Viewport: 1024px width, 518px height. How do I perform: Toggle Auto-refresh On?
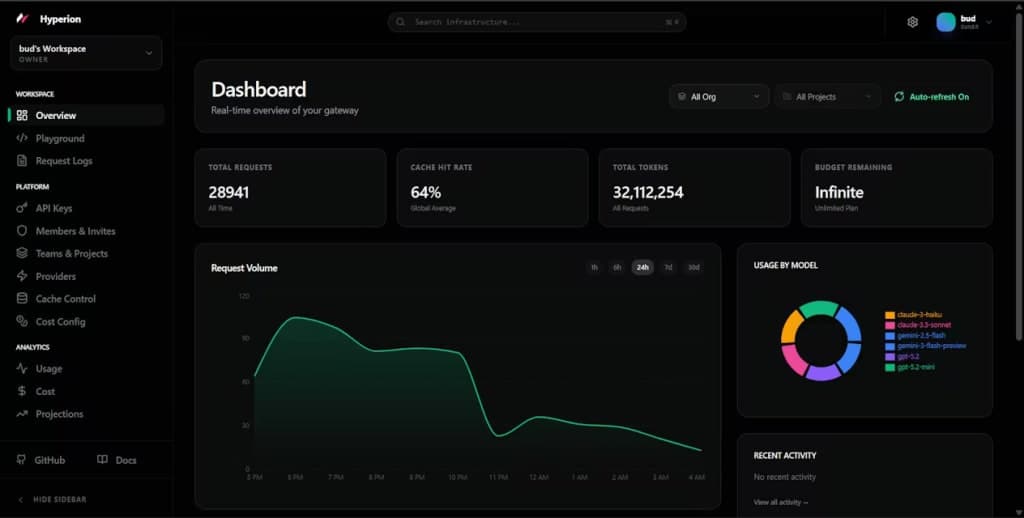[x=931, y=97]
